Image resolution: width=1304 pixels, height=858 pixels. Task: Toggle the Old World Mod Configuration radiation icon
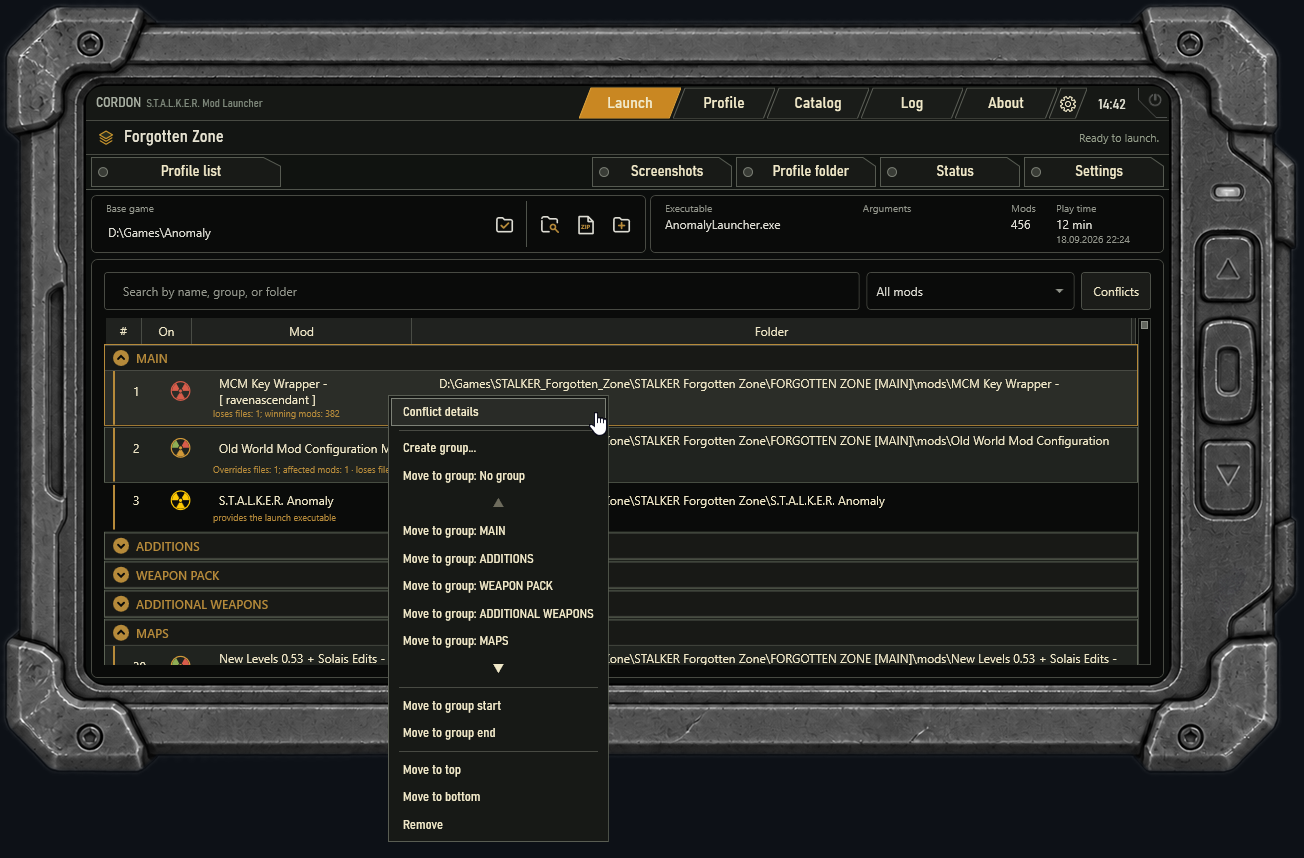tap(180, 448)
